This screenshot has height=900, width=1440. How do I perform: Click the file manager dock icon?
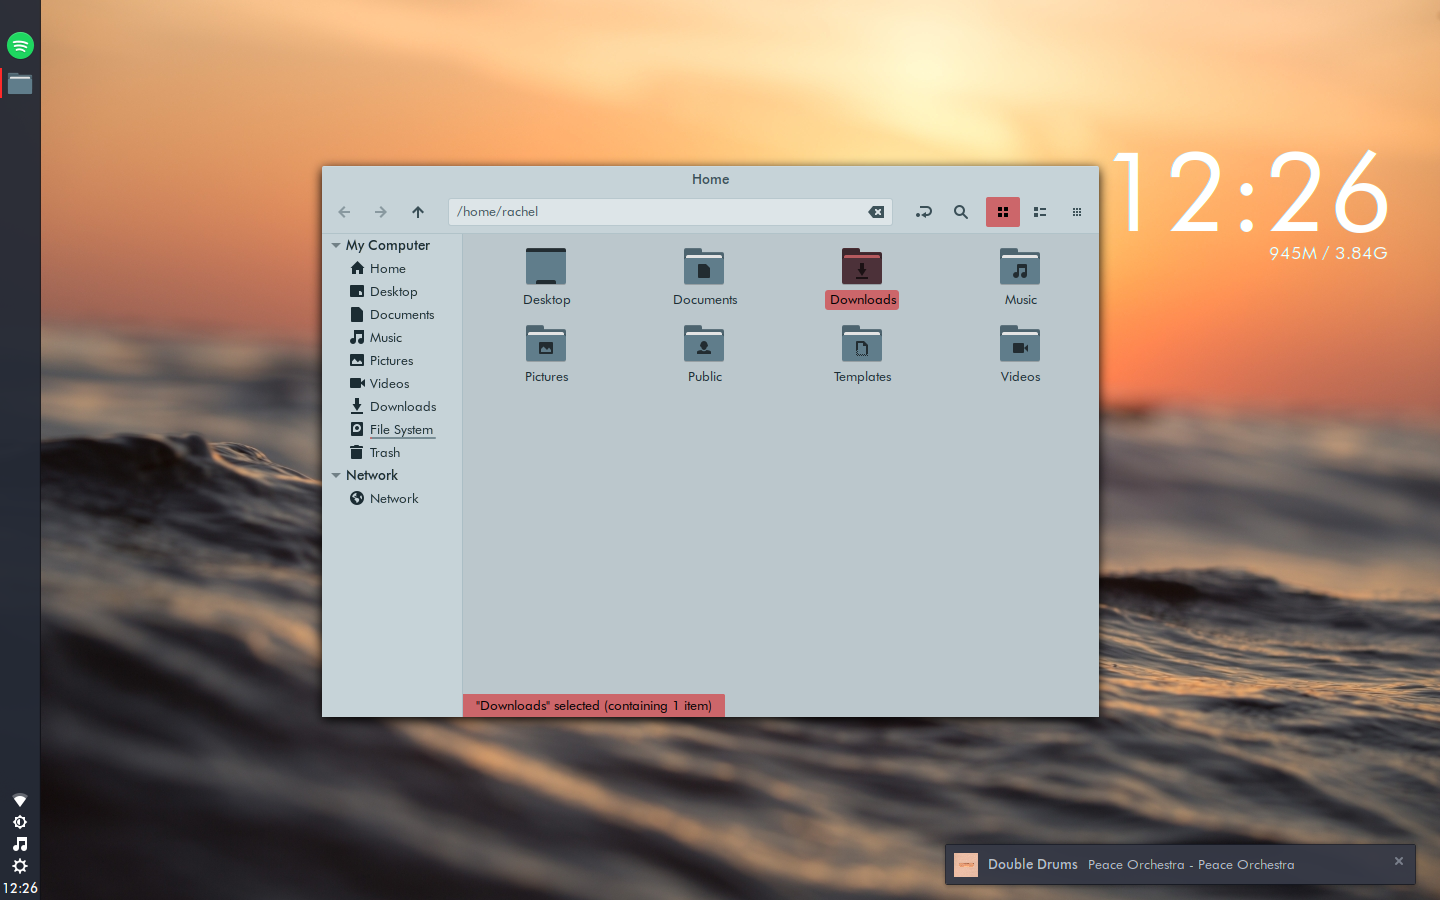[20, 84]
